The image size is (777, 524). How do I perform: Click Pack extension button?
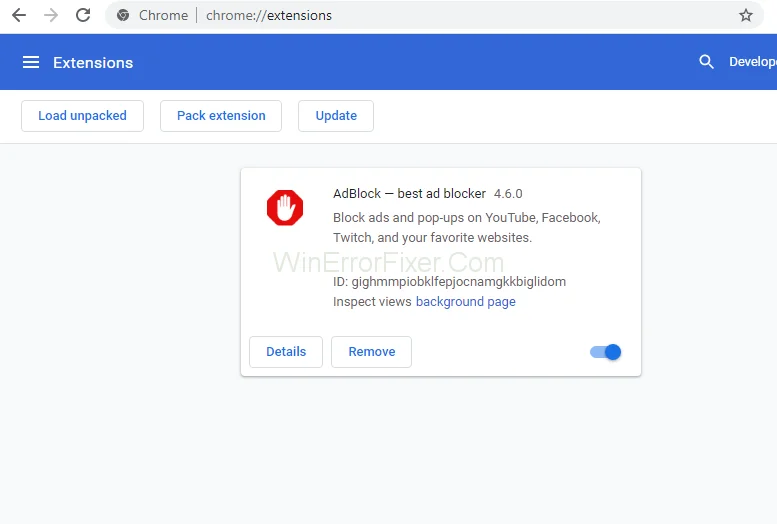click(x=221, y=116)
